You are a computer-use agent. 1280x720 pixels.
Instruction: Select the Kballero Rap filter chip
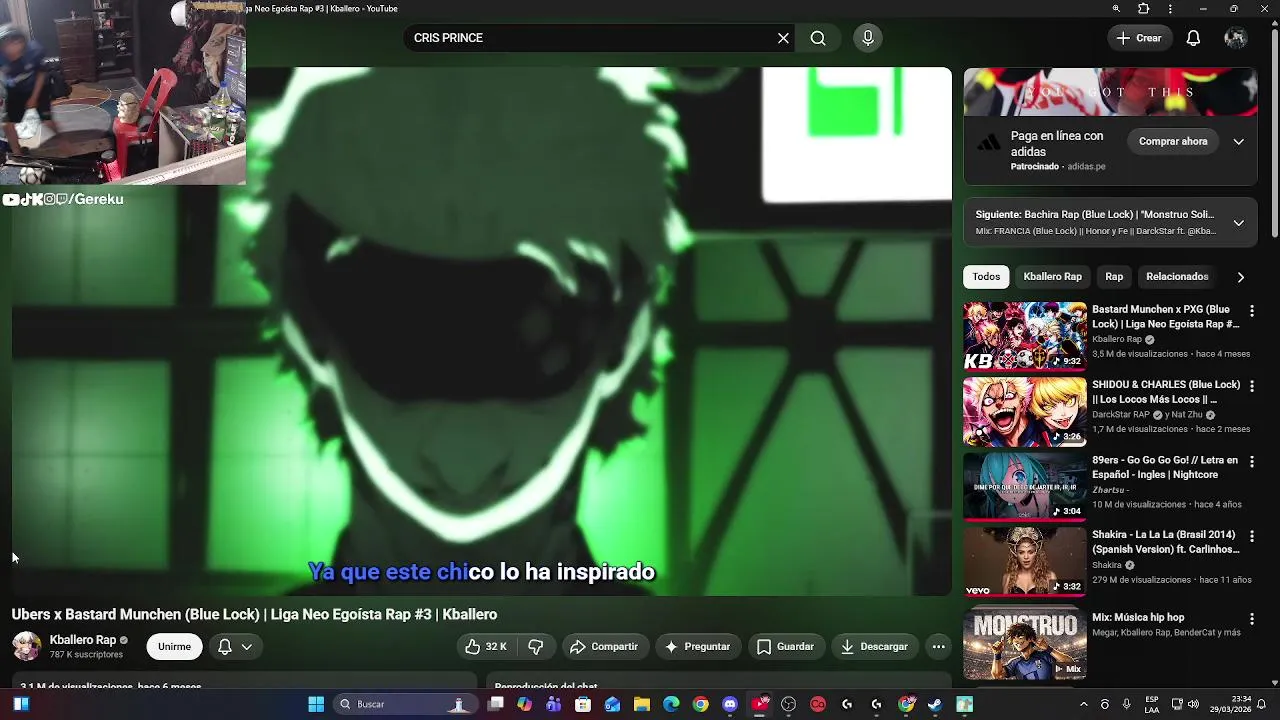coord(1052,277)
